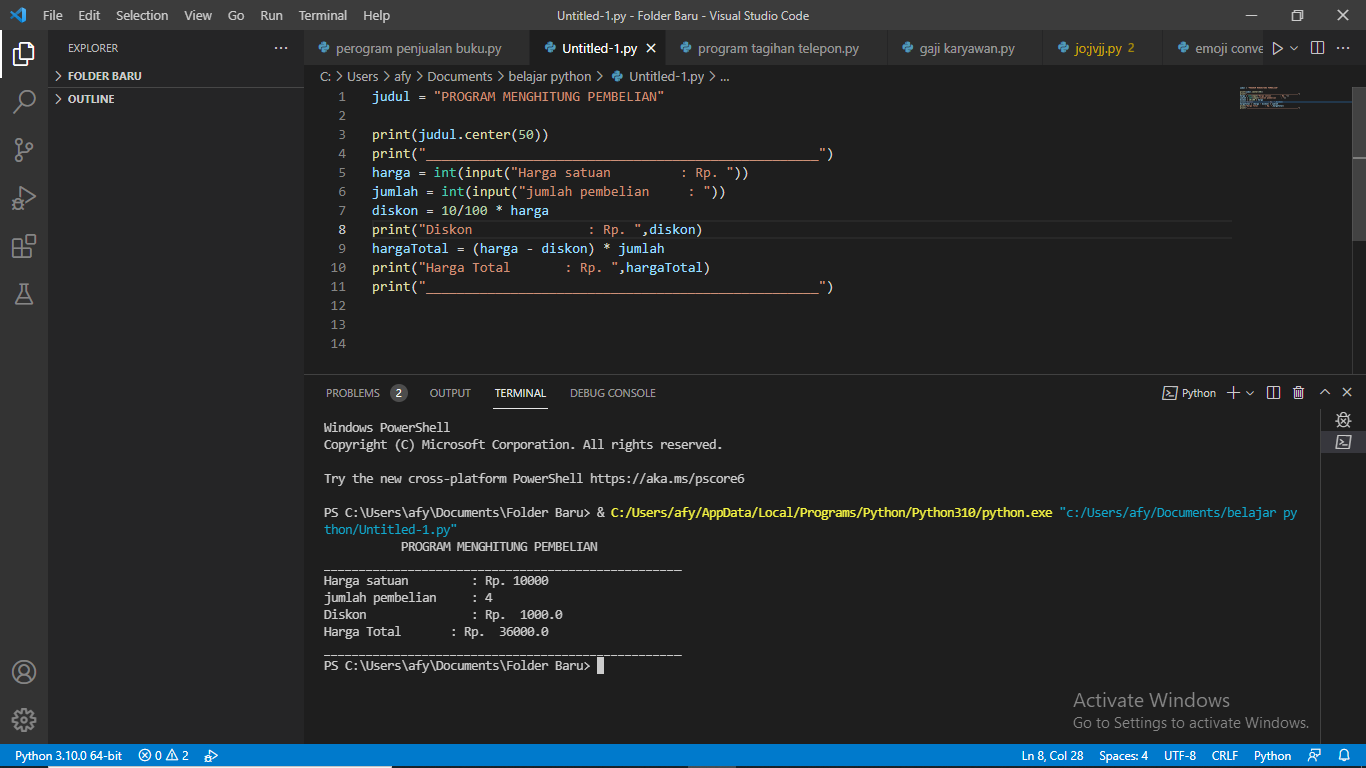Close the Untitled-1.py tab
This screenshot has width=1366, height=768.
pyautogui.click(x=651, y=48)
